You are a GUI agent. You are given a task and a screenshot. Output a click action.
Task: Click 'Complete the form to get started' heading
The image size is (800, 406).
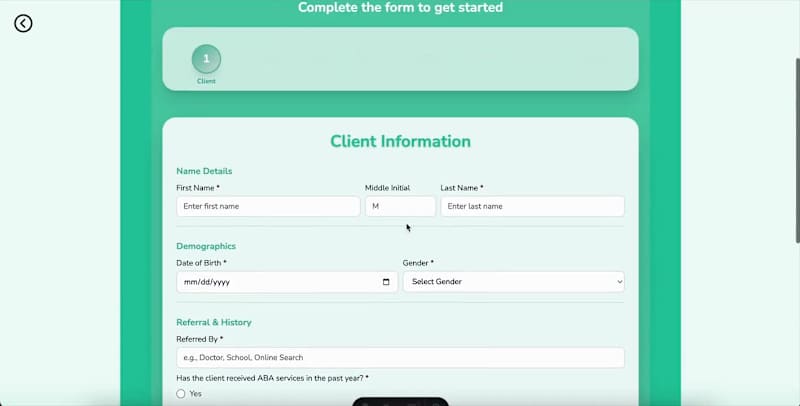(401, 7)
